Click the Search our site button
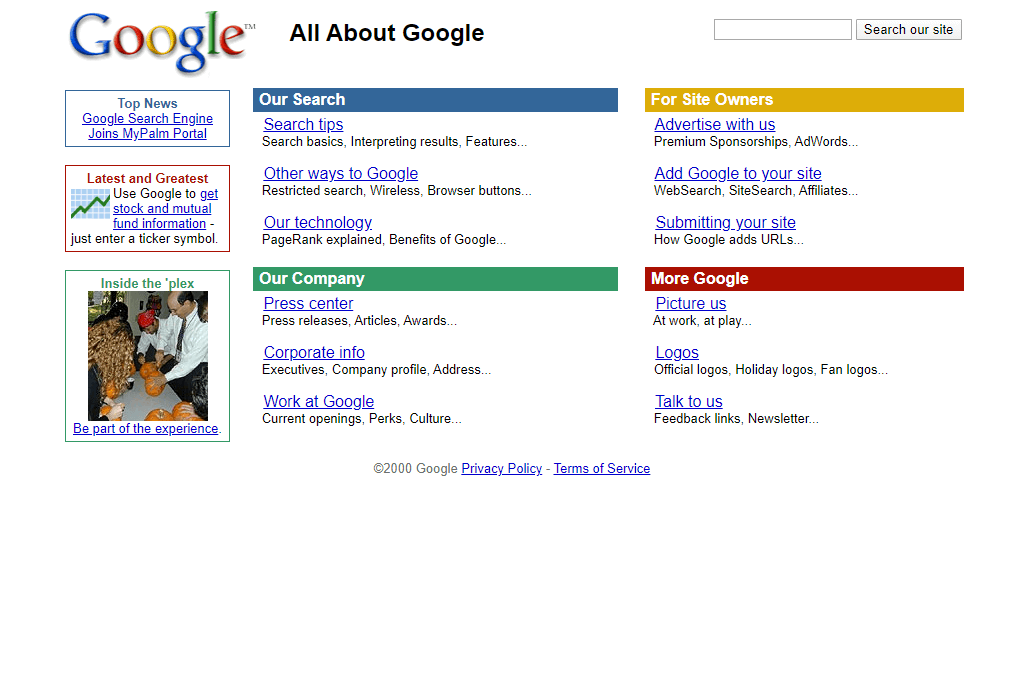 pyautogui.click(x=908, y=29)
